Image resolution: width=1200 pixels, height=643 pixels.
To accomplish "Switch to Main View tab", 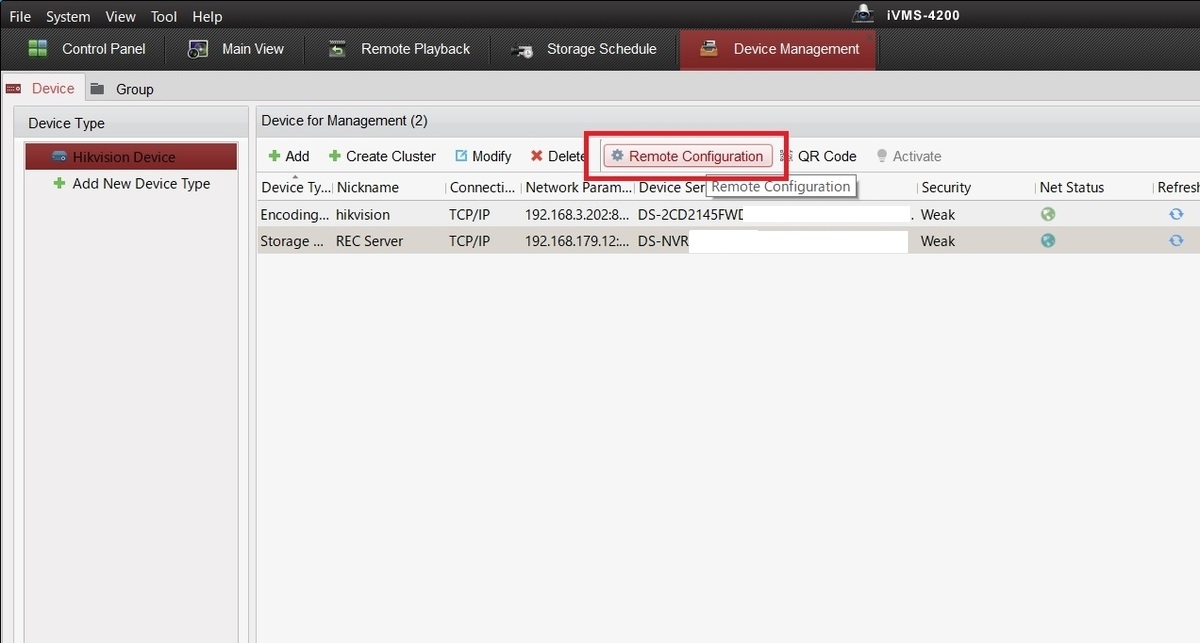I will [236, 49].
